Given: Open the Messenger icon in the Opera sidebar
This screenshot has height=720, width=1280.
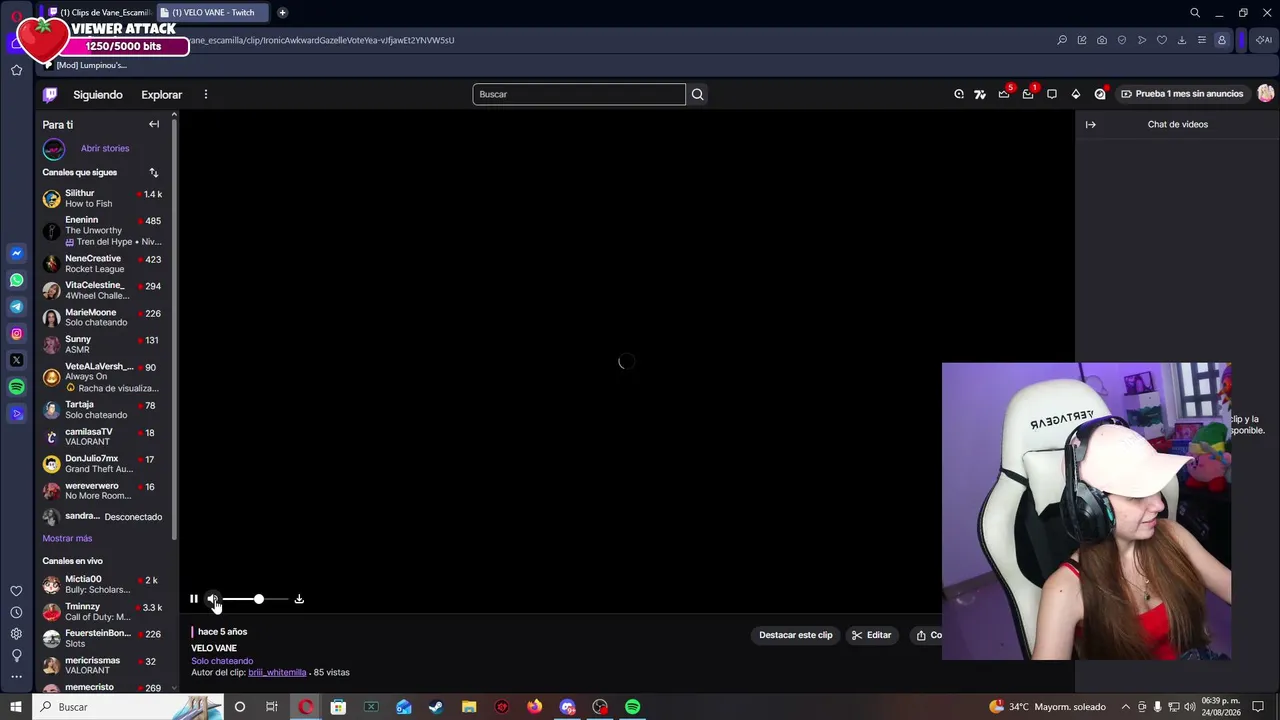Looking at the screenshot, I should point(16,253).
